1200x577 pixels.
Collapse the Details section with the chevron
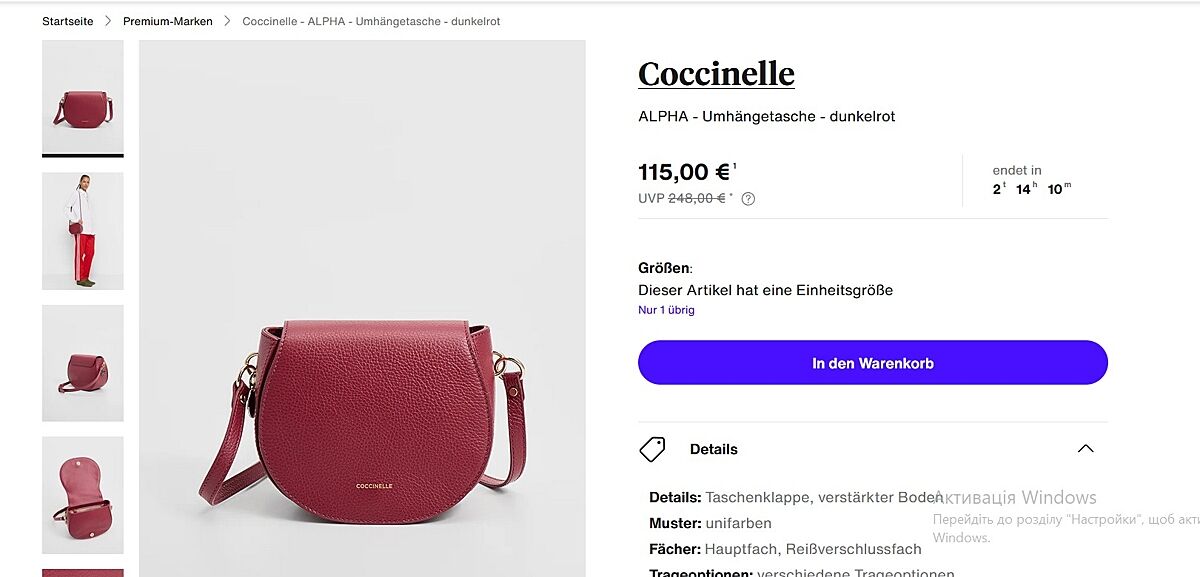[1085, 449]
